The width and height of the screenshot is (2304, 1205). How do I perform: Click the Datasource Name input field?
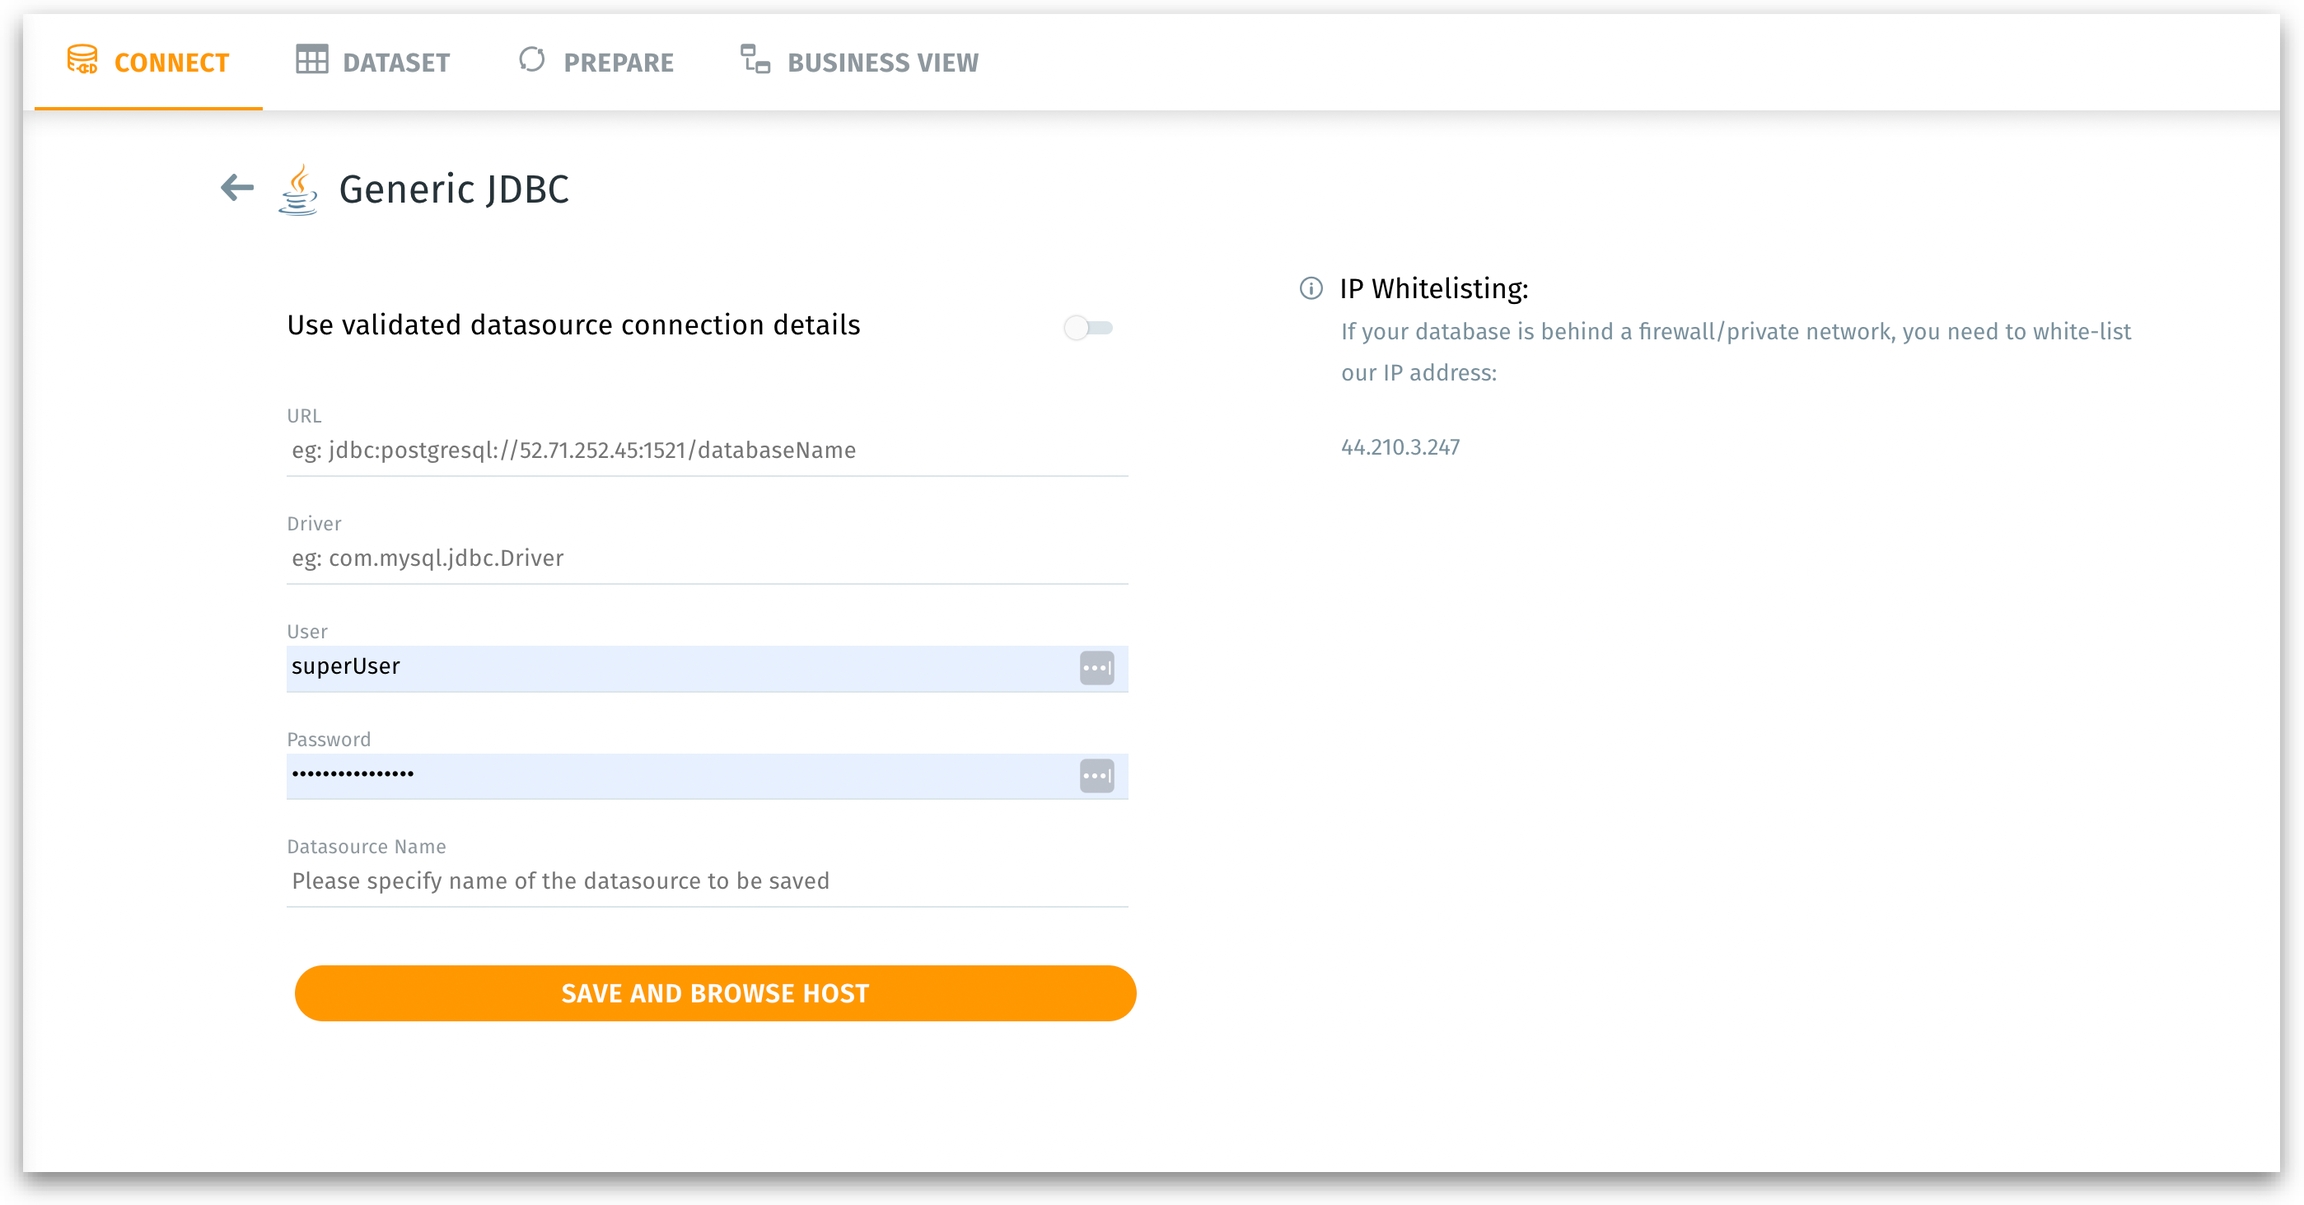pyautogui.click(x=706, y=882)
